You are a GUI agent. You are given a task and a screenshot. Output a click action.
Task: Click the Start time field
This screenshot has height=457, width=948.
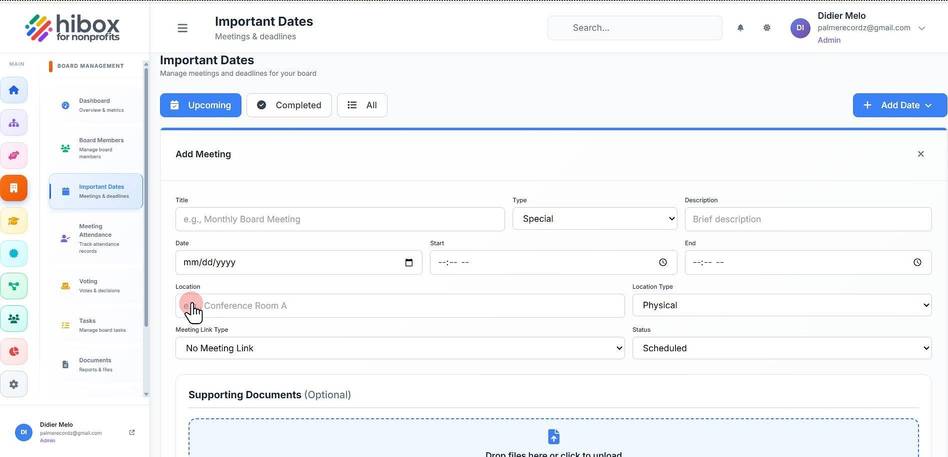(553, 262)
